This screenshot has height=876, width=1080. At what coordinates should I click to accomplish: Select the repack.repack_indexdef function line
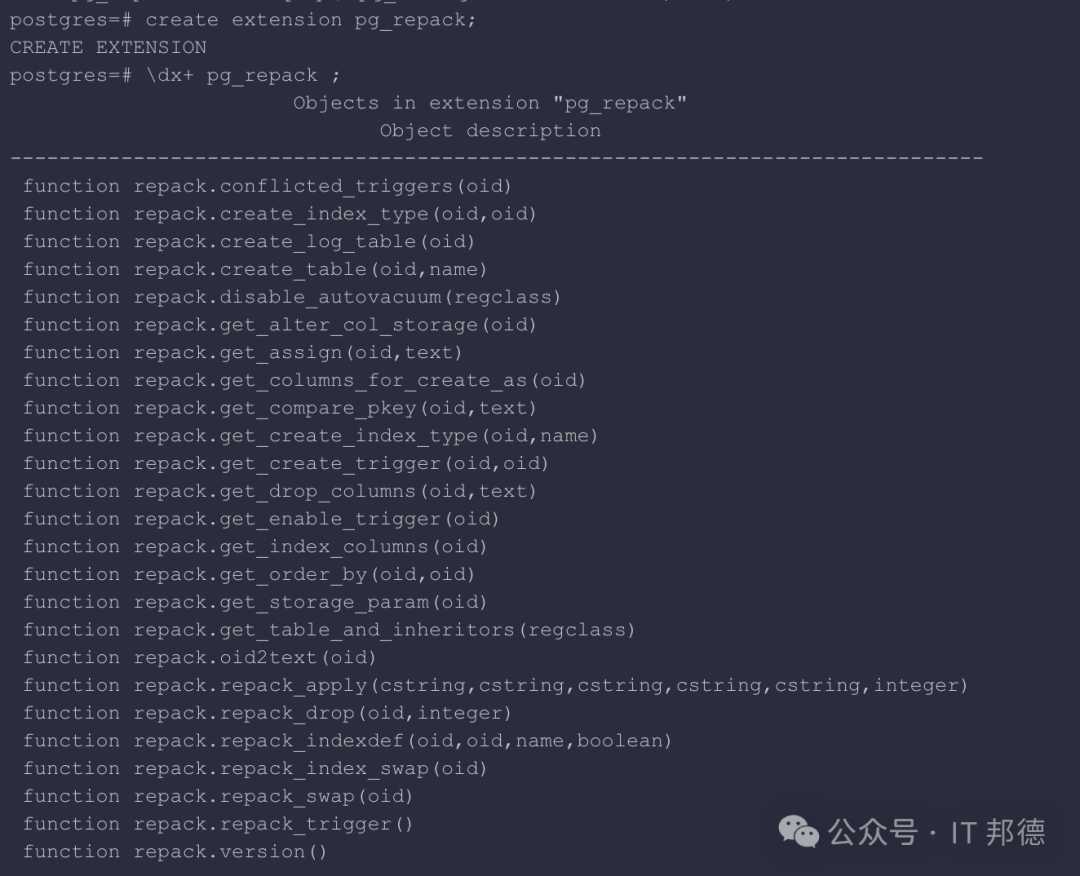347,741
